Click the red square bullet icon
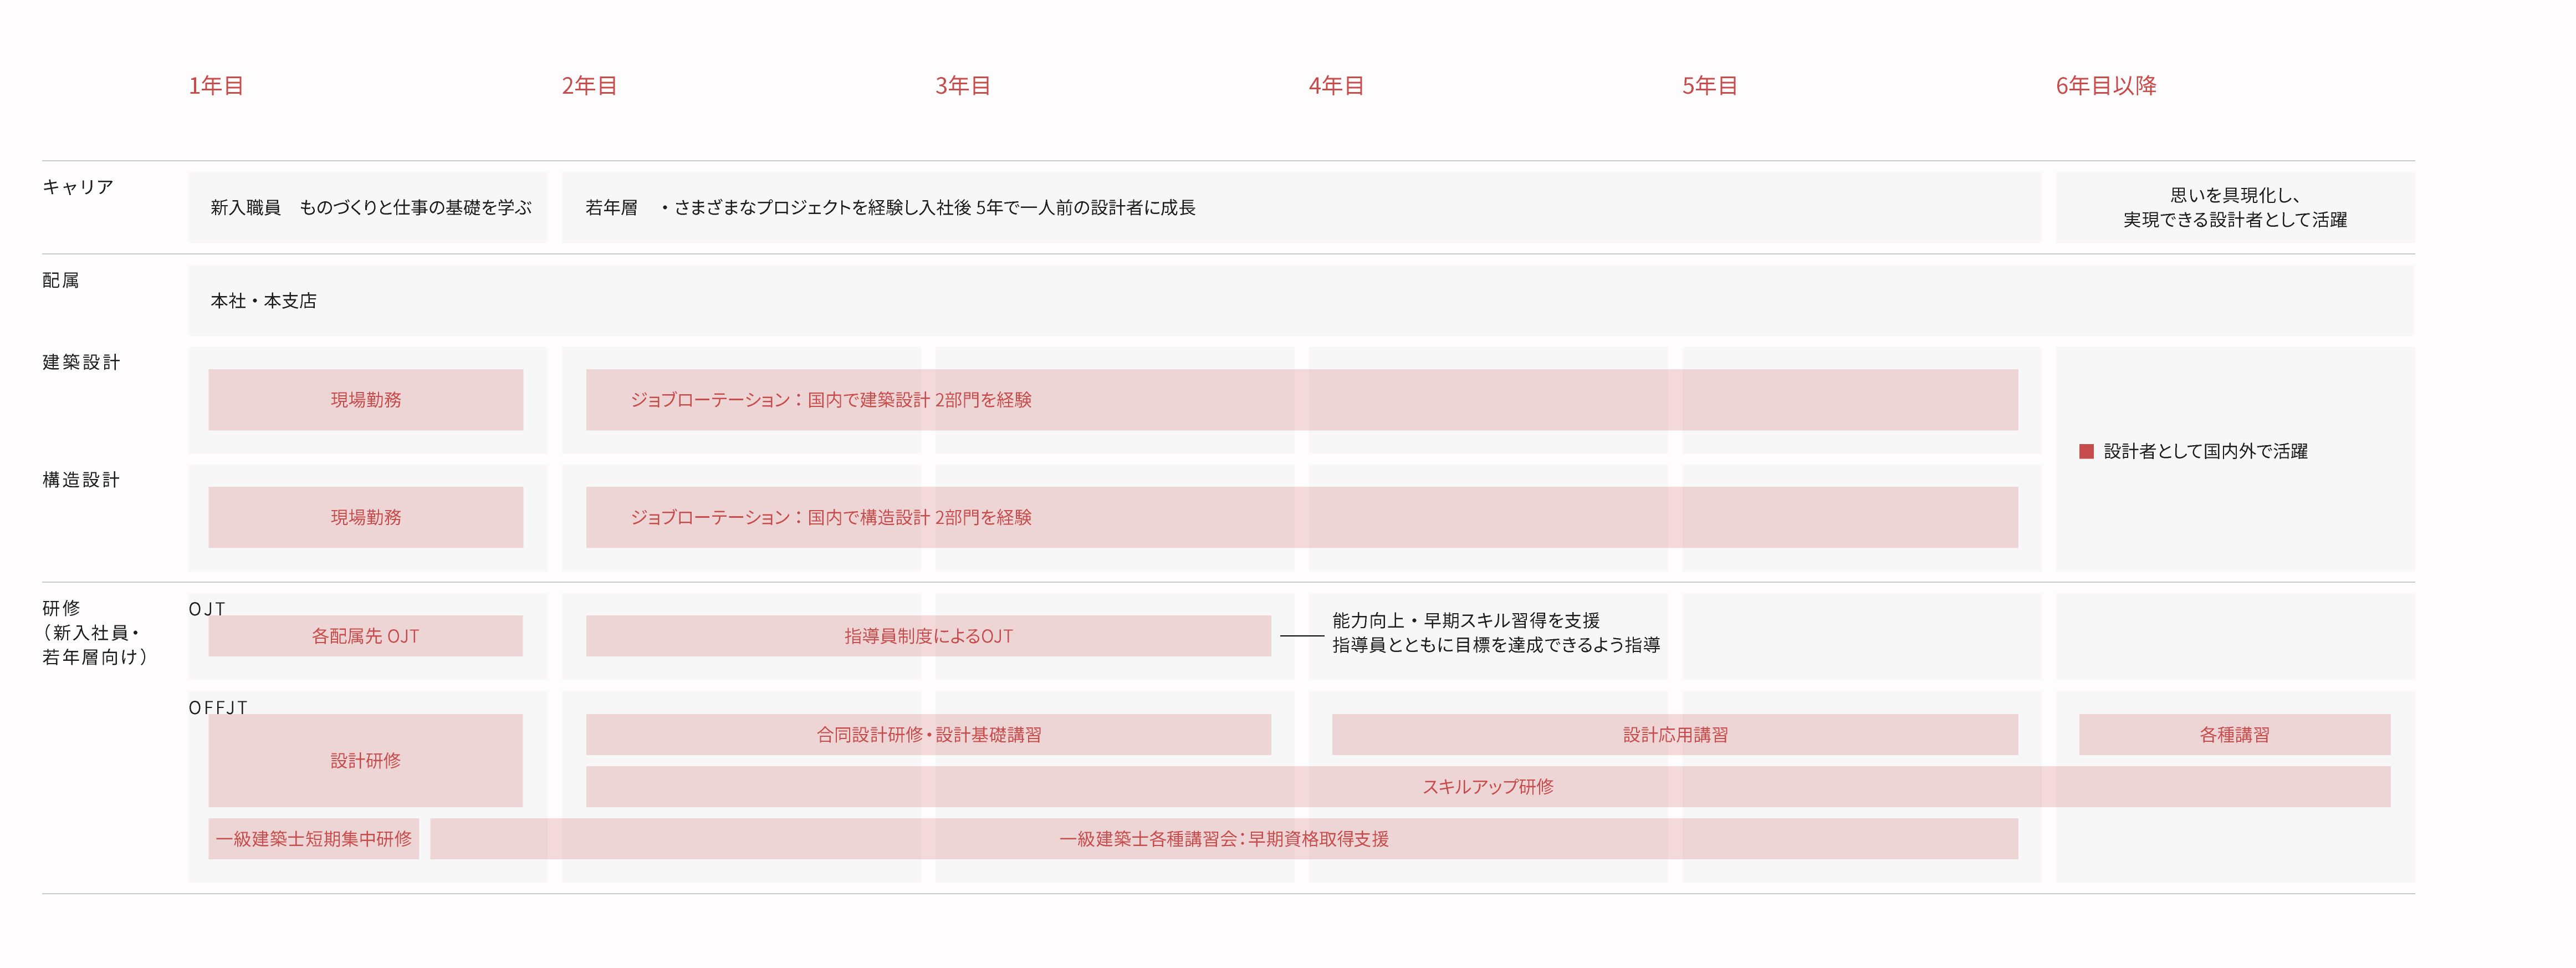The image size is (2576, 968). [x=2086, y=451]
